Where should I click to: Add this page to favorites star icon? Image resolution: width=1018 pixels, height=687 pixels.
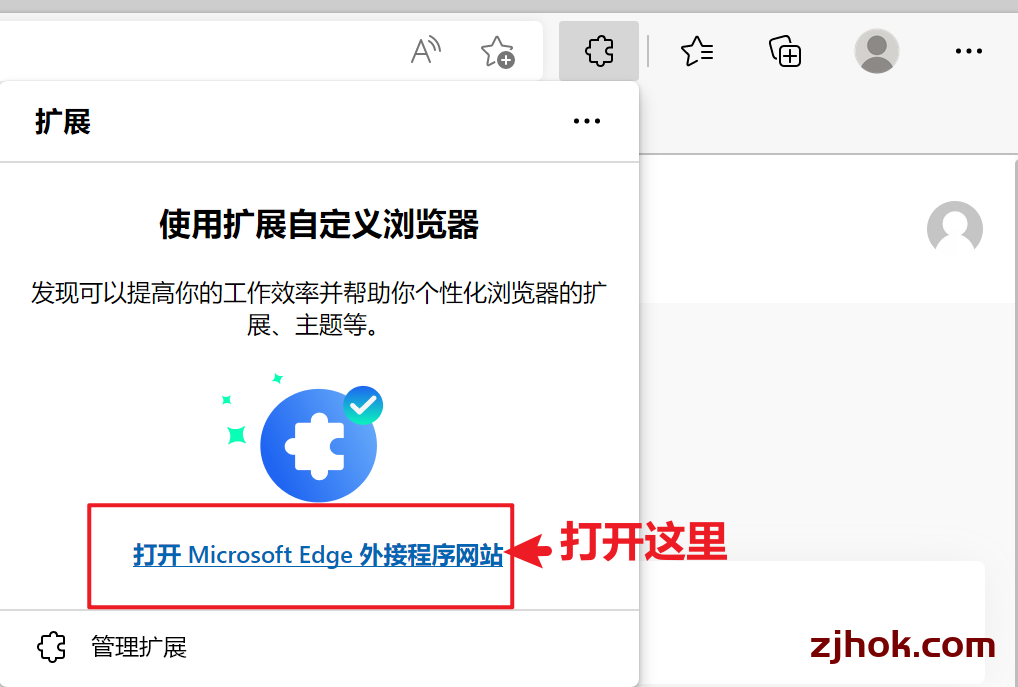click(x=497, y=51)
